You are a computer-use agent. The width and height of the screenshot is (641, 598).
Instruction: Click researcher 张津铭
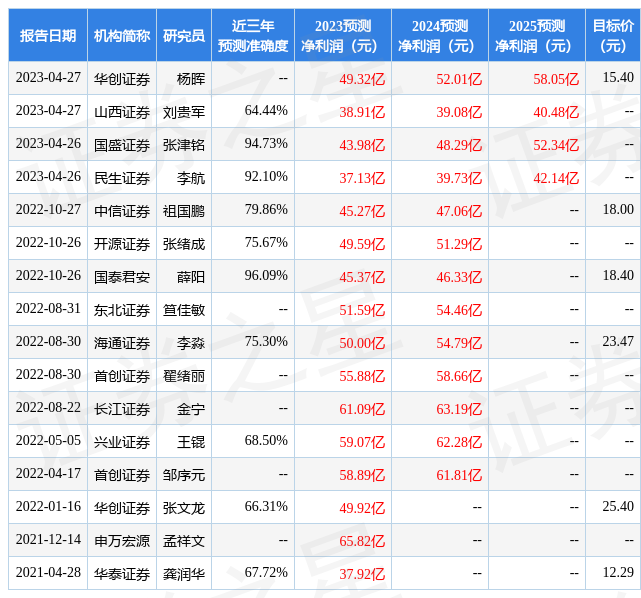click(x=184, y=145)
